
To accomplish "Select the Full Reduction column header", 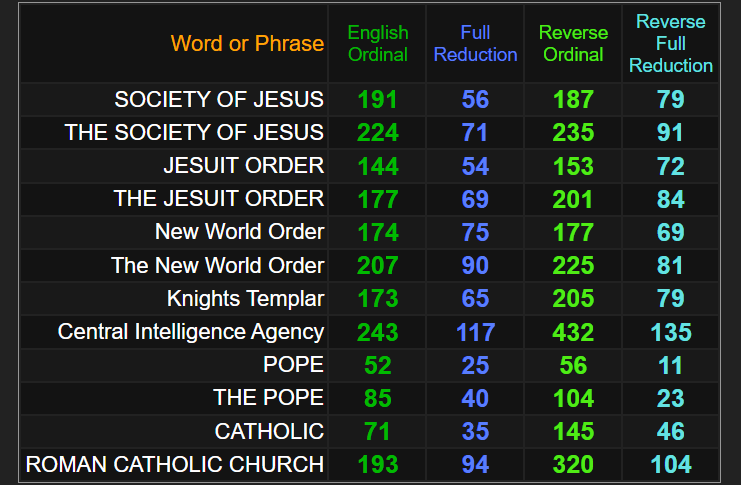I will 475,44.
